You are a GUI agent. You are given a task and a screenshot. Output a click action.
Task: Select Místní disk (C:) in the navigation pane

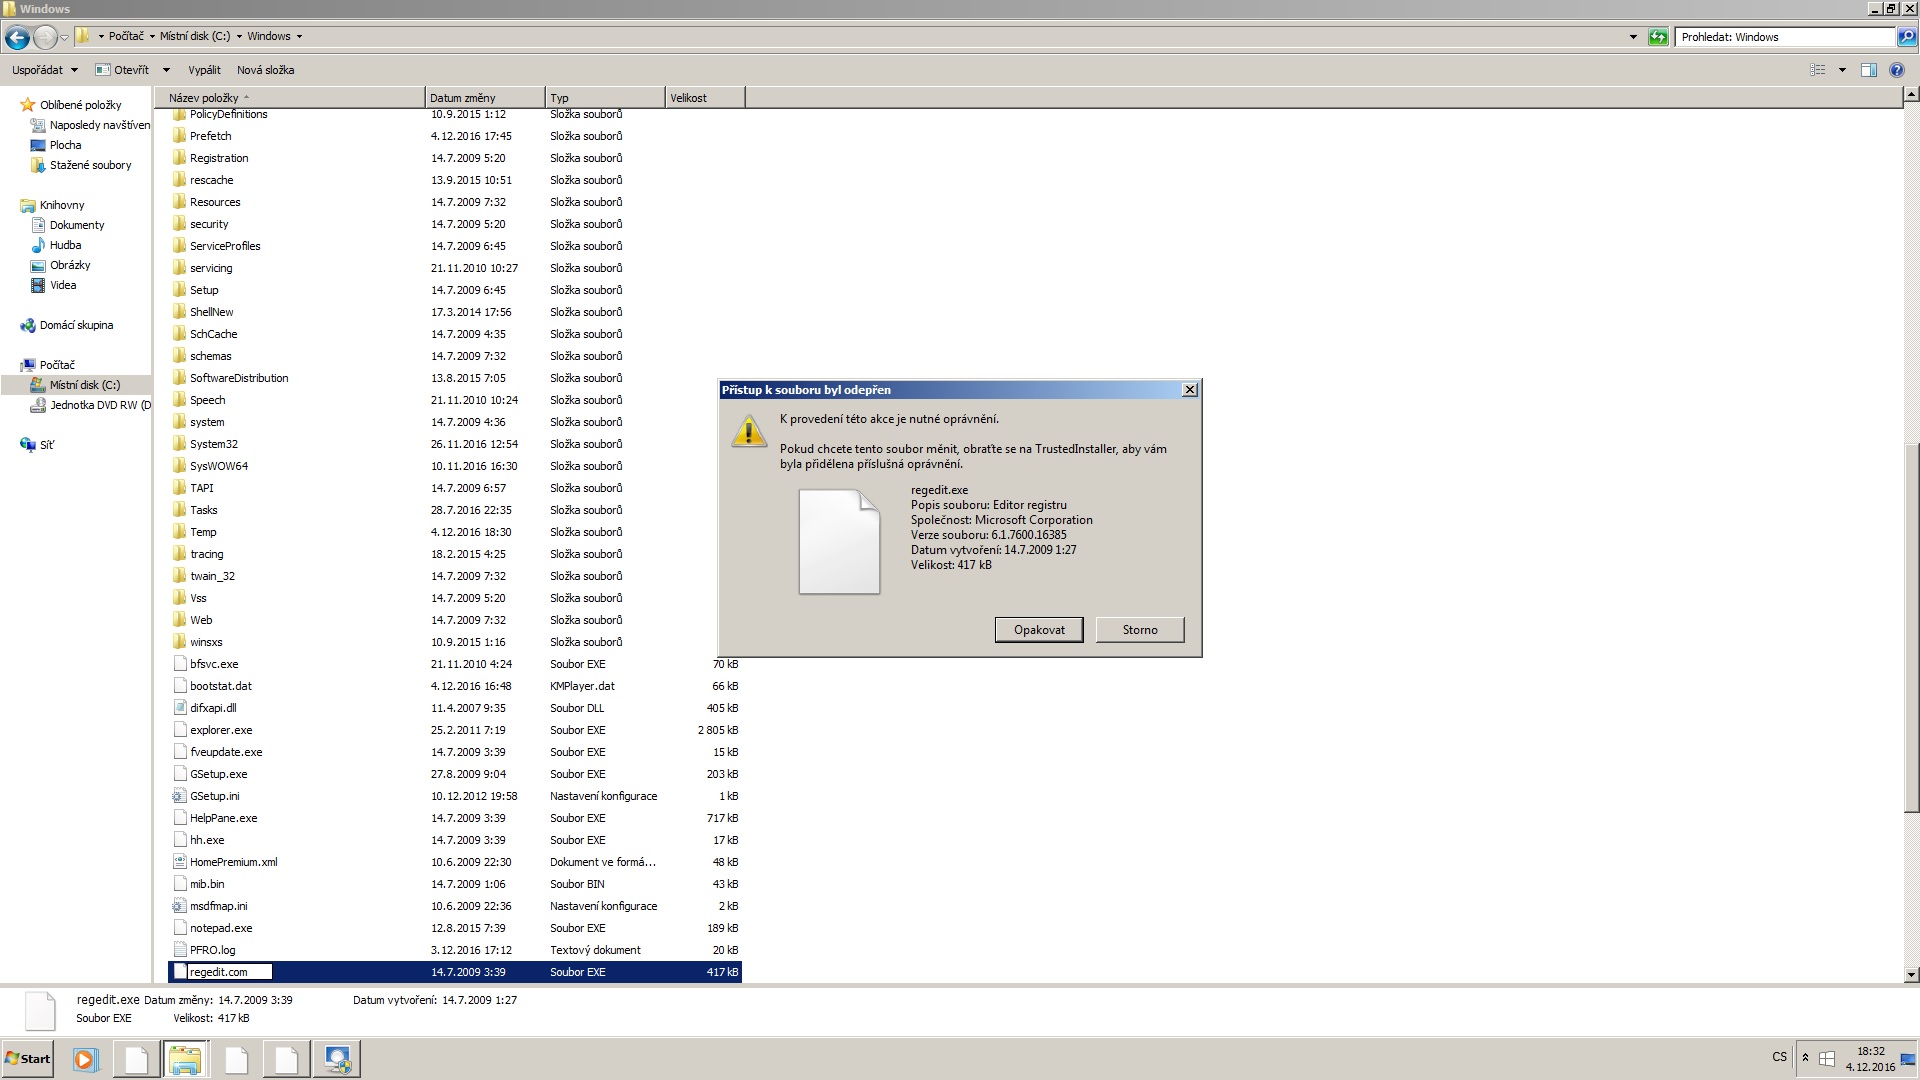tap(84, 385)
